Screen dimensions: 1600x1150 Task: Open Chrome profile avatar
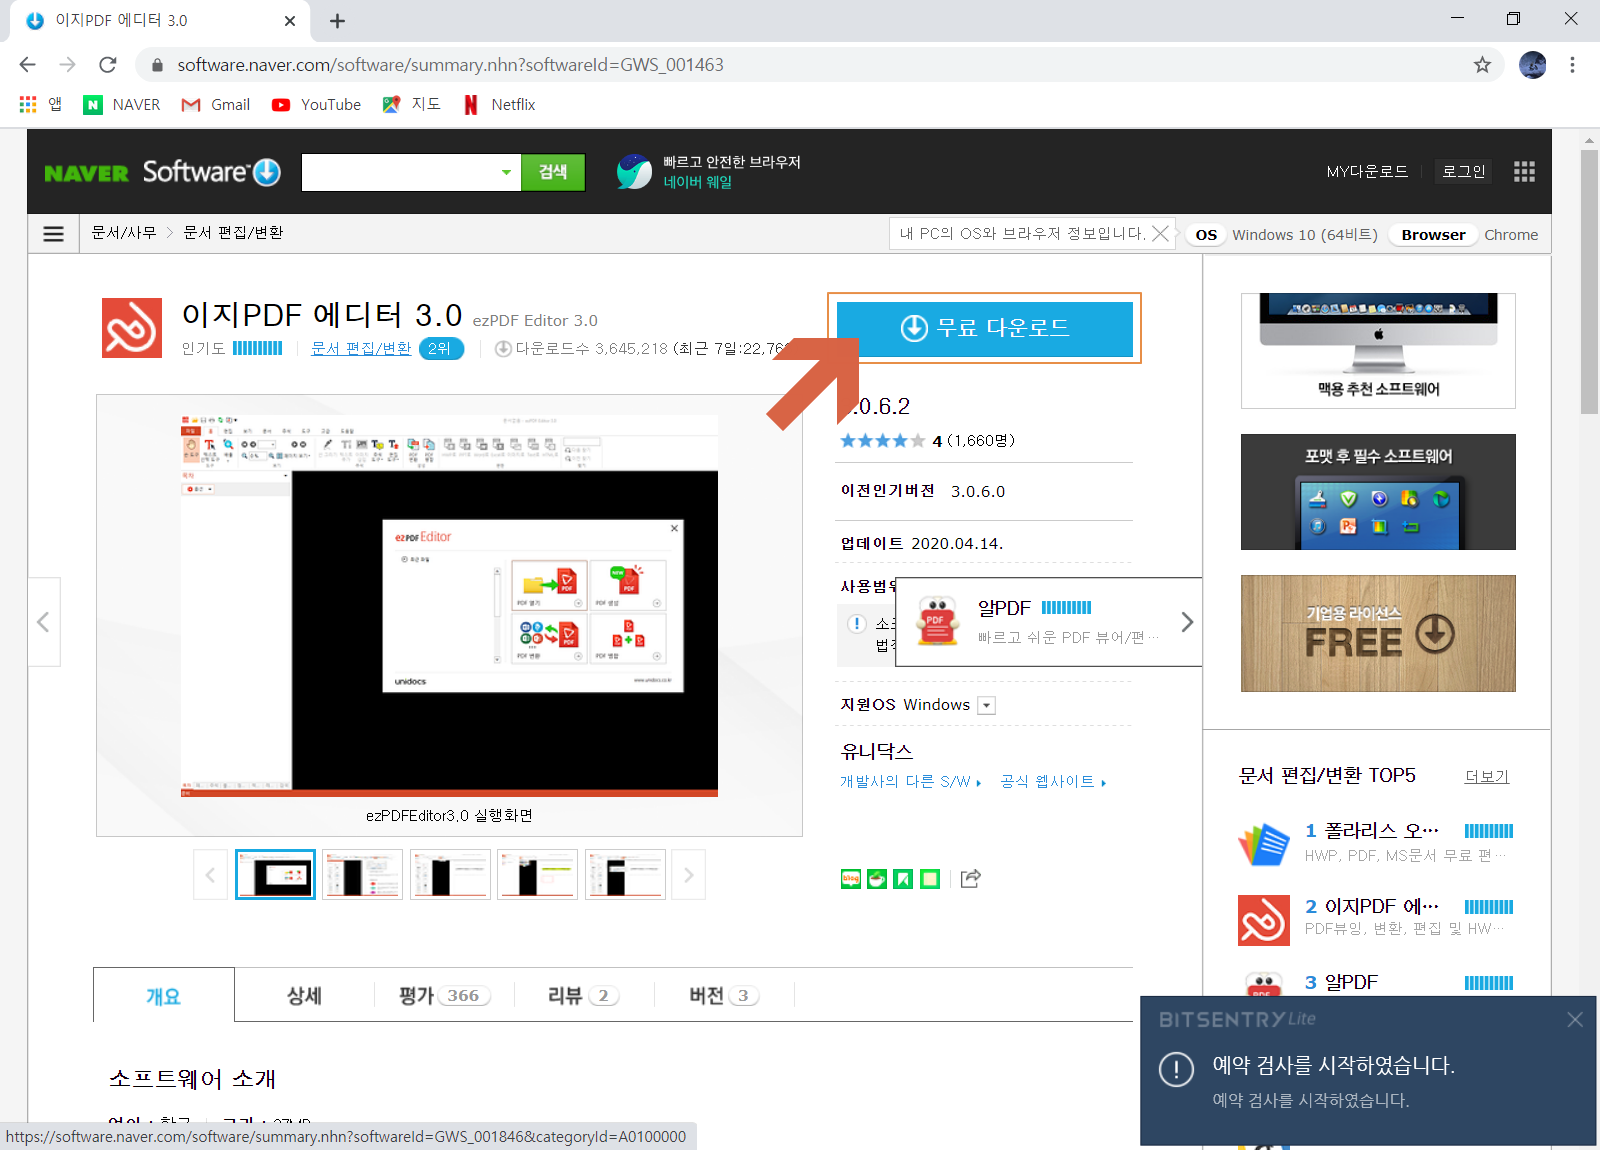(x=1532, y=65)
